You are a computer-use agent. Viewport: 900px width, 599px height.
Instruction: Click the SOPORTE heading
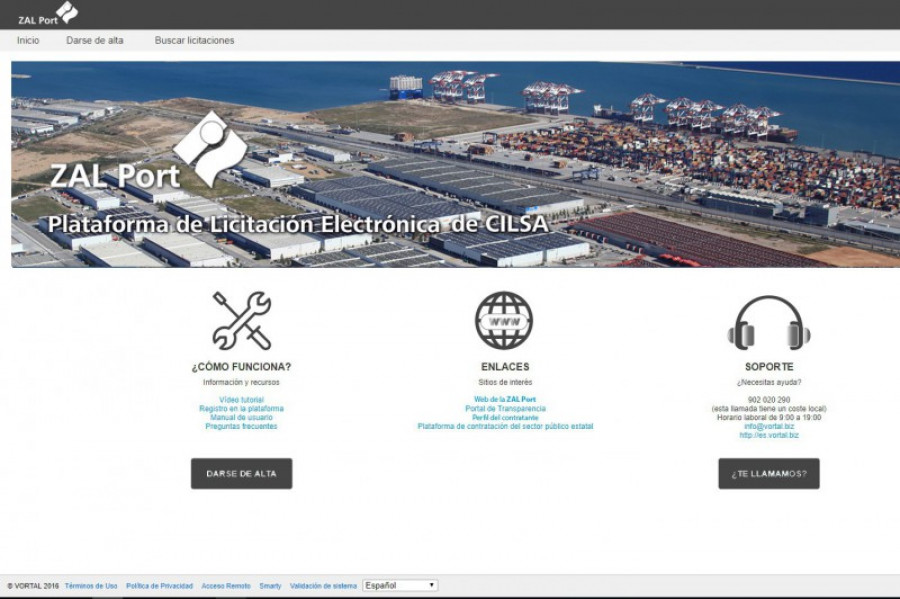pyautogui.click(x=769, y=367)
